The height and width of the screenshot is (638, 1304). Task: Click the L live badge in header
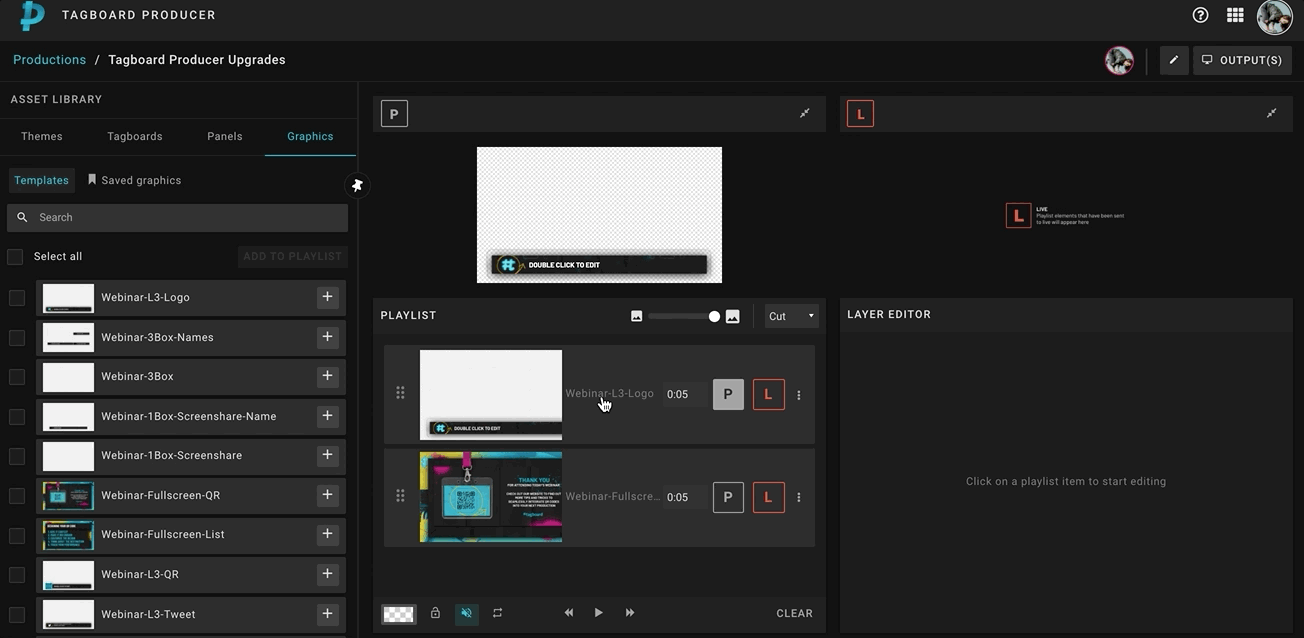pos(860,114)
